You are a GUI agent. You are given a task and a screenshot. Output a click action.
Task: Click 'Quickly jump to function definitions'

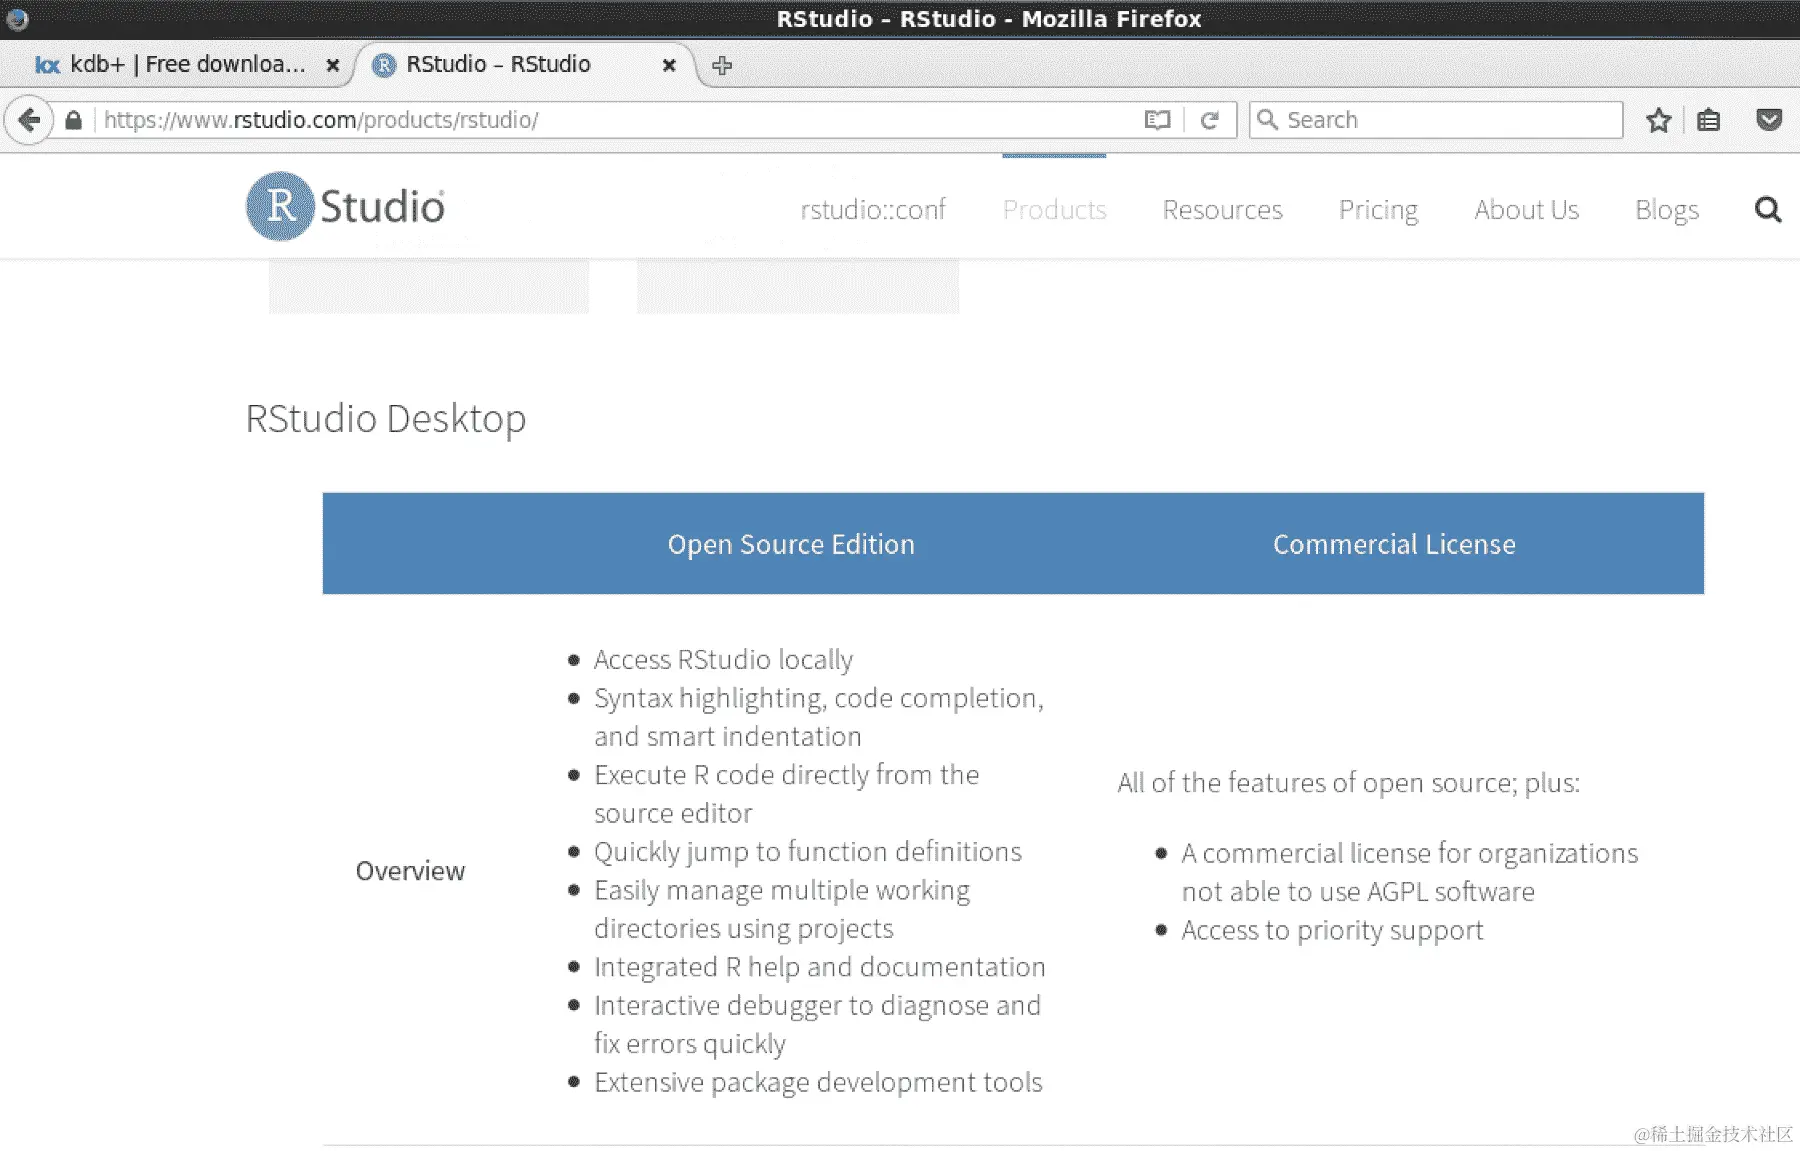point(808,852)
